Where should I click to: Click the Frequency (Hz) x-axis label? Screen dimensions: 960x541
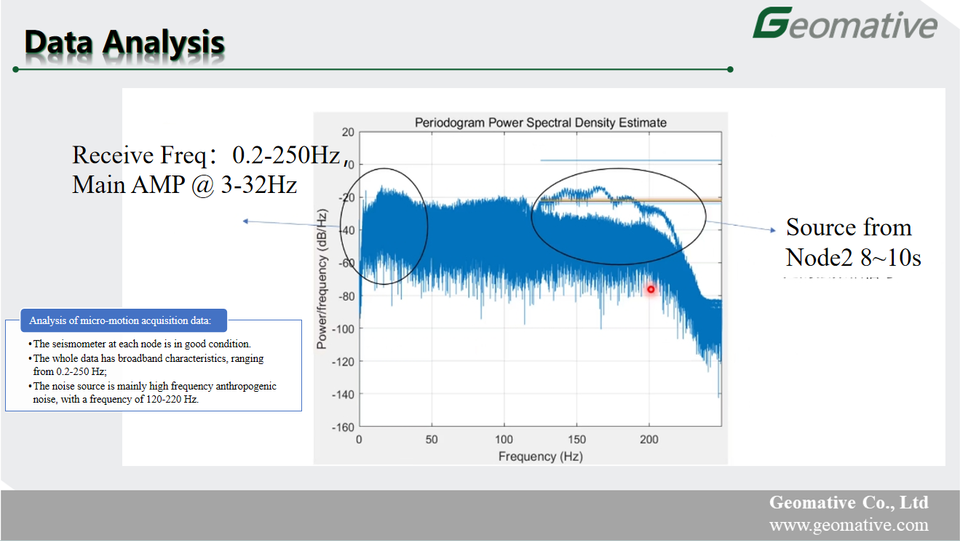[540, 456]
